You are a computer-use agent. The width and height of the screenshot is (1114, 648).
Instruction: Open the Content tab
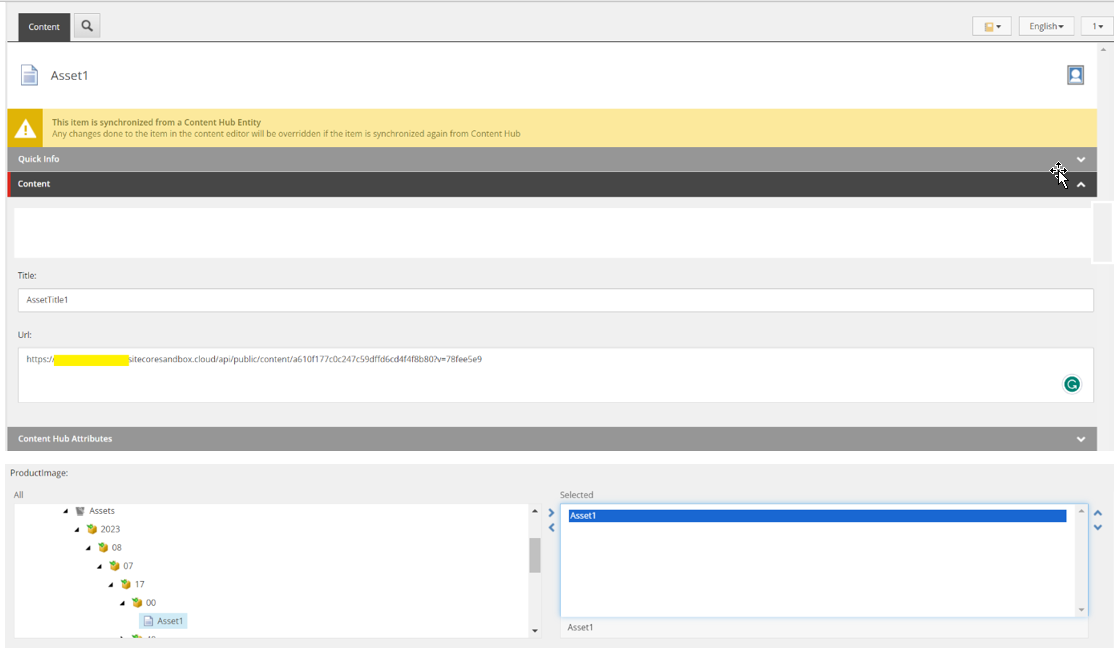(44, 27)
